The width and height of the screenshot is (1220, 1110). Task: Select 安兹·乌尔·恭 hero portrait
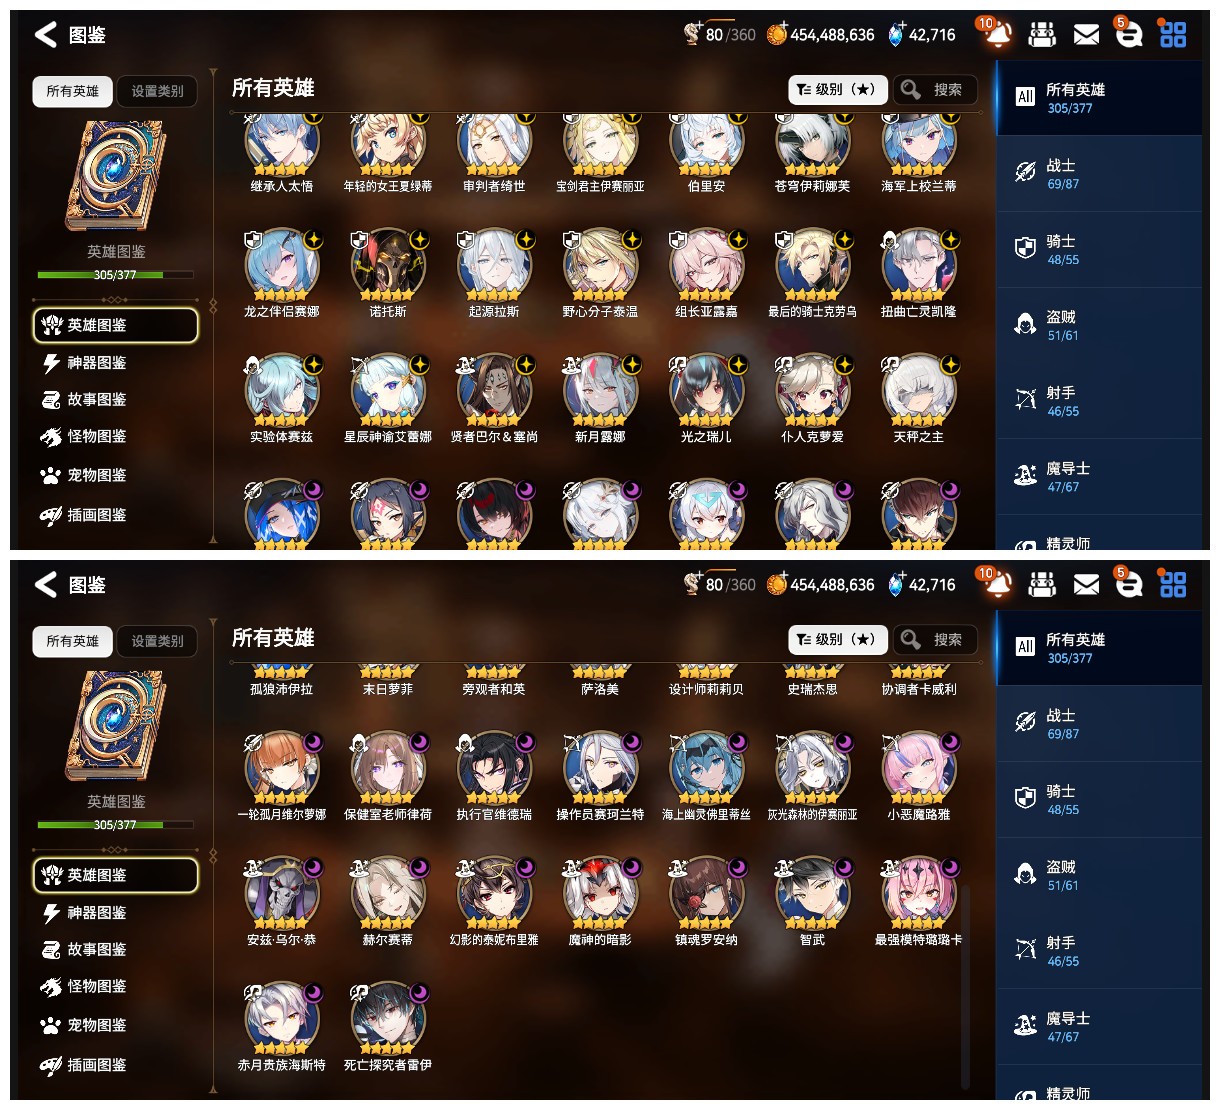click(282, 894)
